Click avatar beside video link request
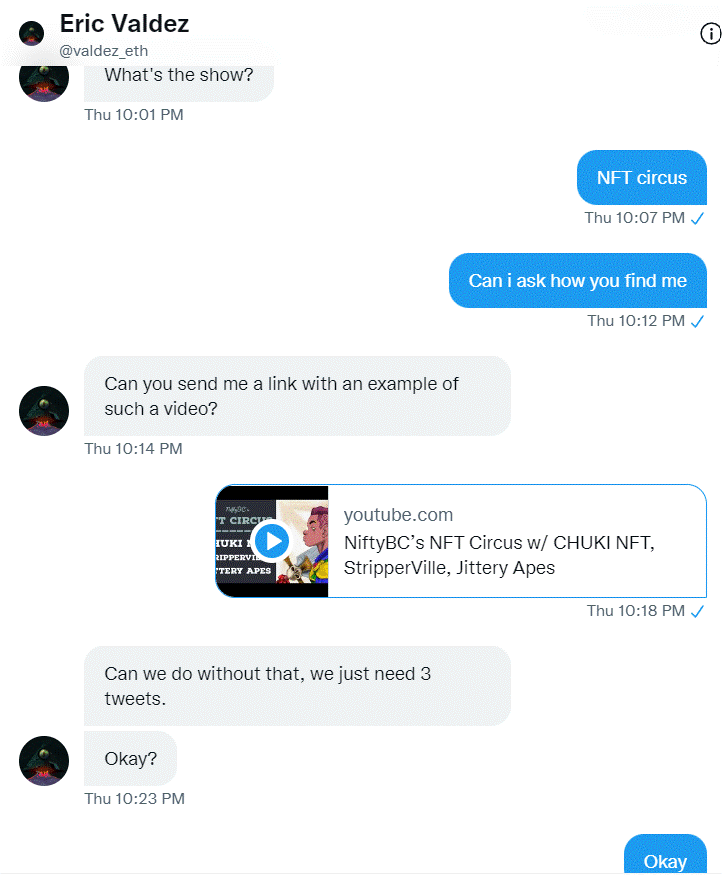Screen dimensions: 722x876 (x=44, y=411)
